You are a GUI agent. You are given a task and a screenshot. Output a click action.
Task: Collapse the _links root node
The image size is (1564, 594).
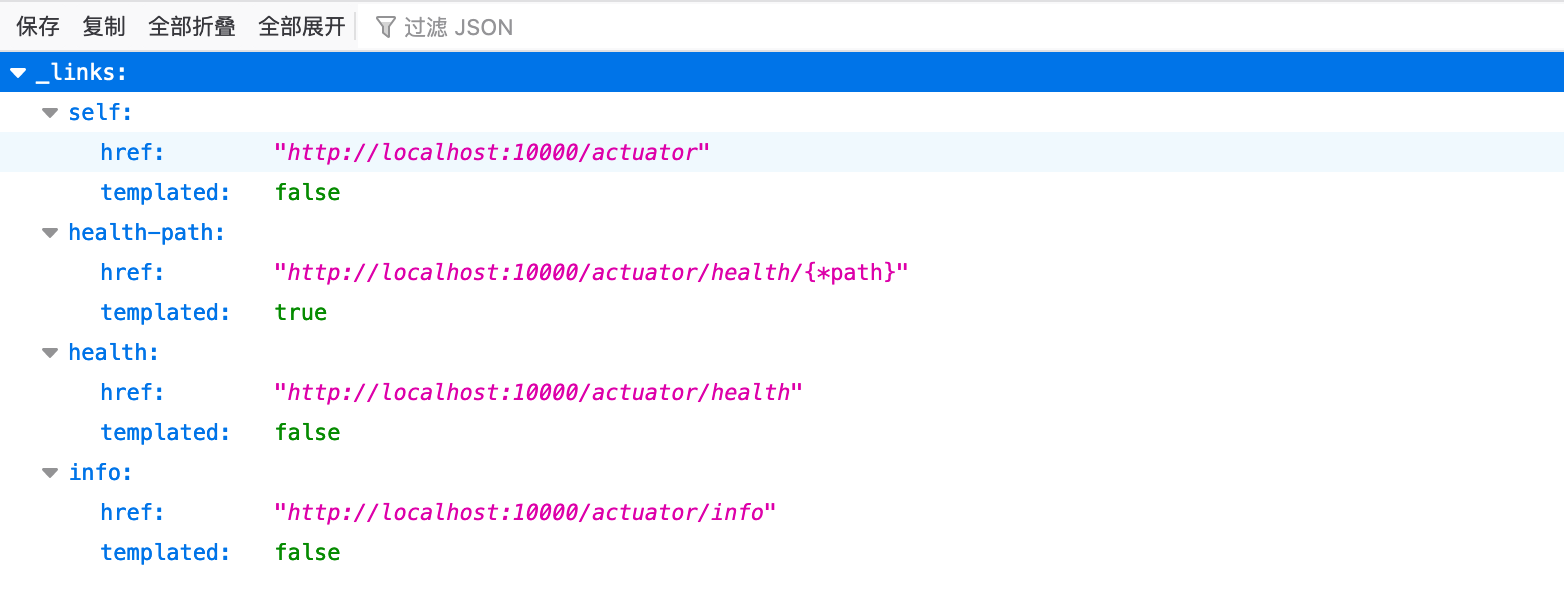point(18,73)
